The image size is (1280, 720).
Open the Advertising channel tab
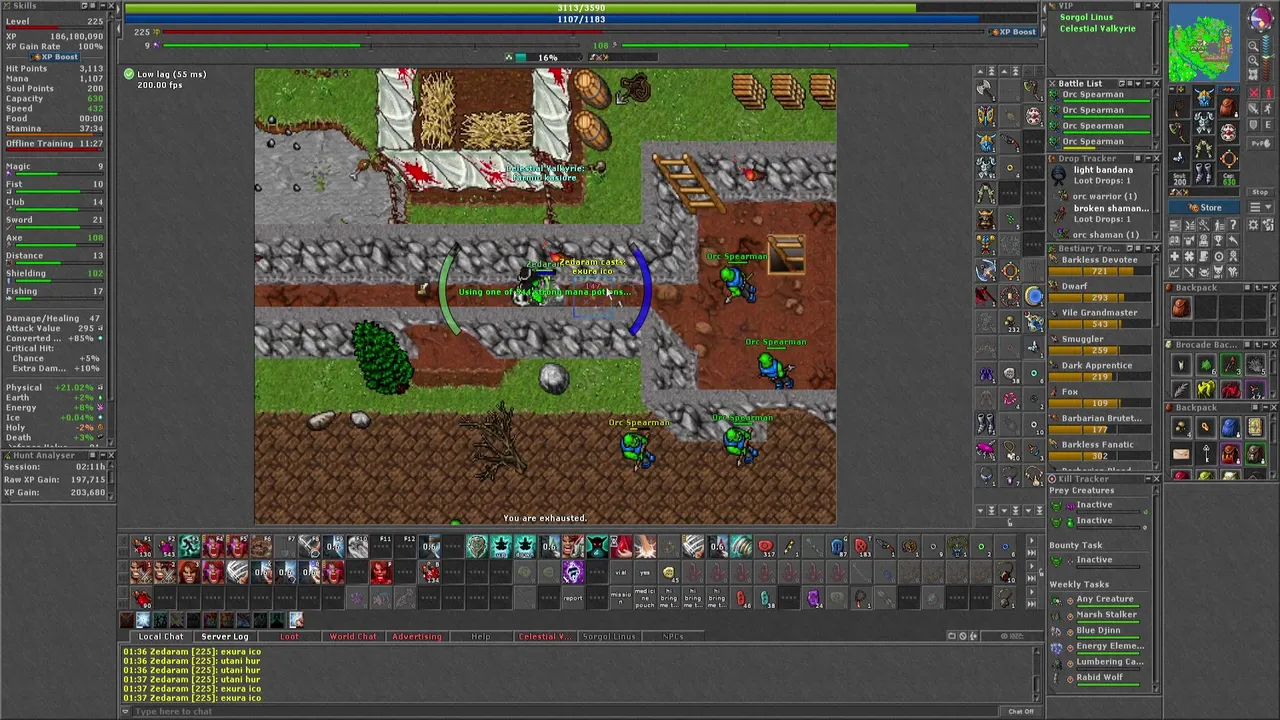click(x=417, y=636)
